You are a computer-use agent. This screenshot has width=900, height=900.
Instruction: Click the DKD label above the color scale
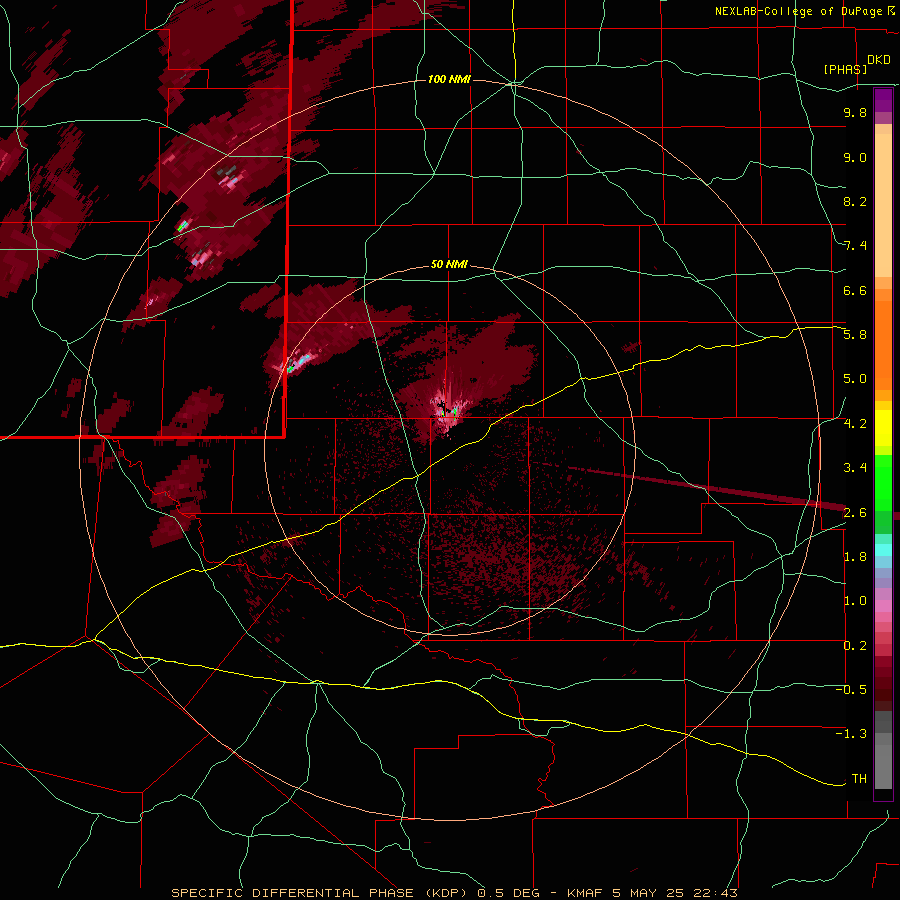coord(878,59)
